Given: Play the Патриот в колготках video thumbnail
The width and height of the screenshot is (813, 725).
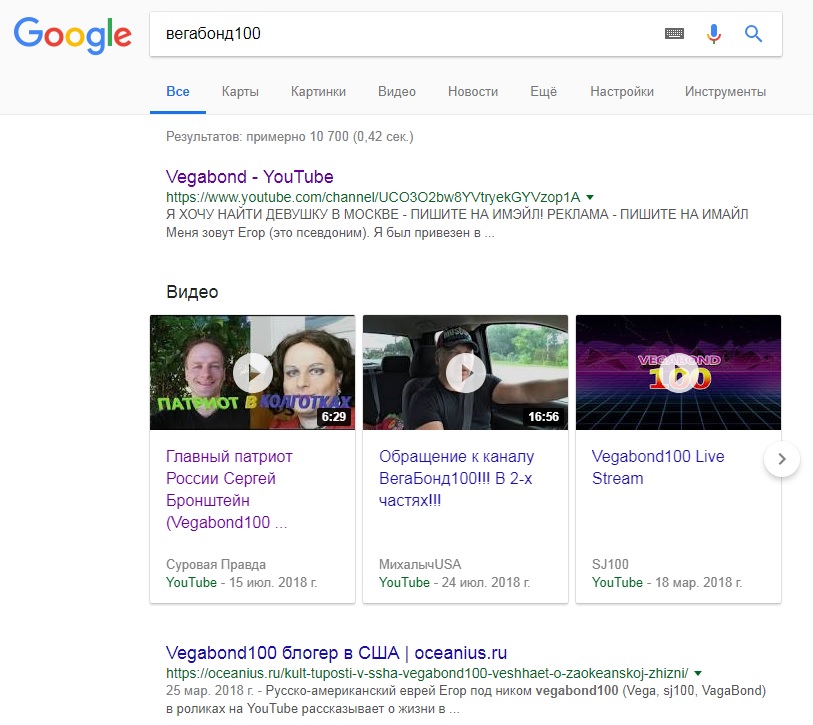Looking at the screenshot, I should coord(253,372).
